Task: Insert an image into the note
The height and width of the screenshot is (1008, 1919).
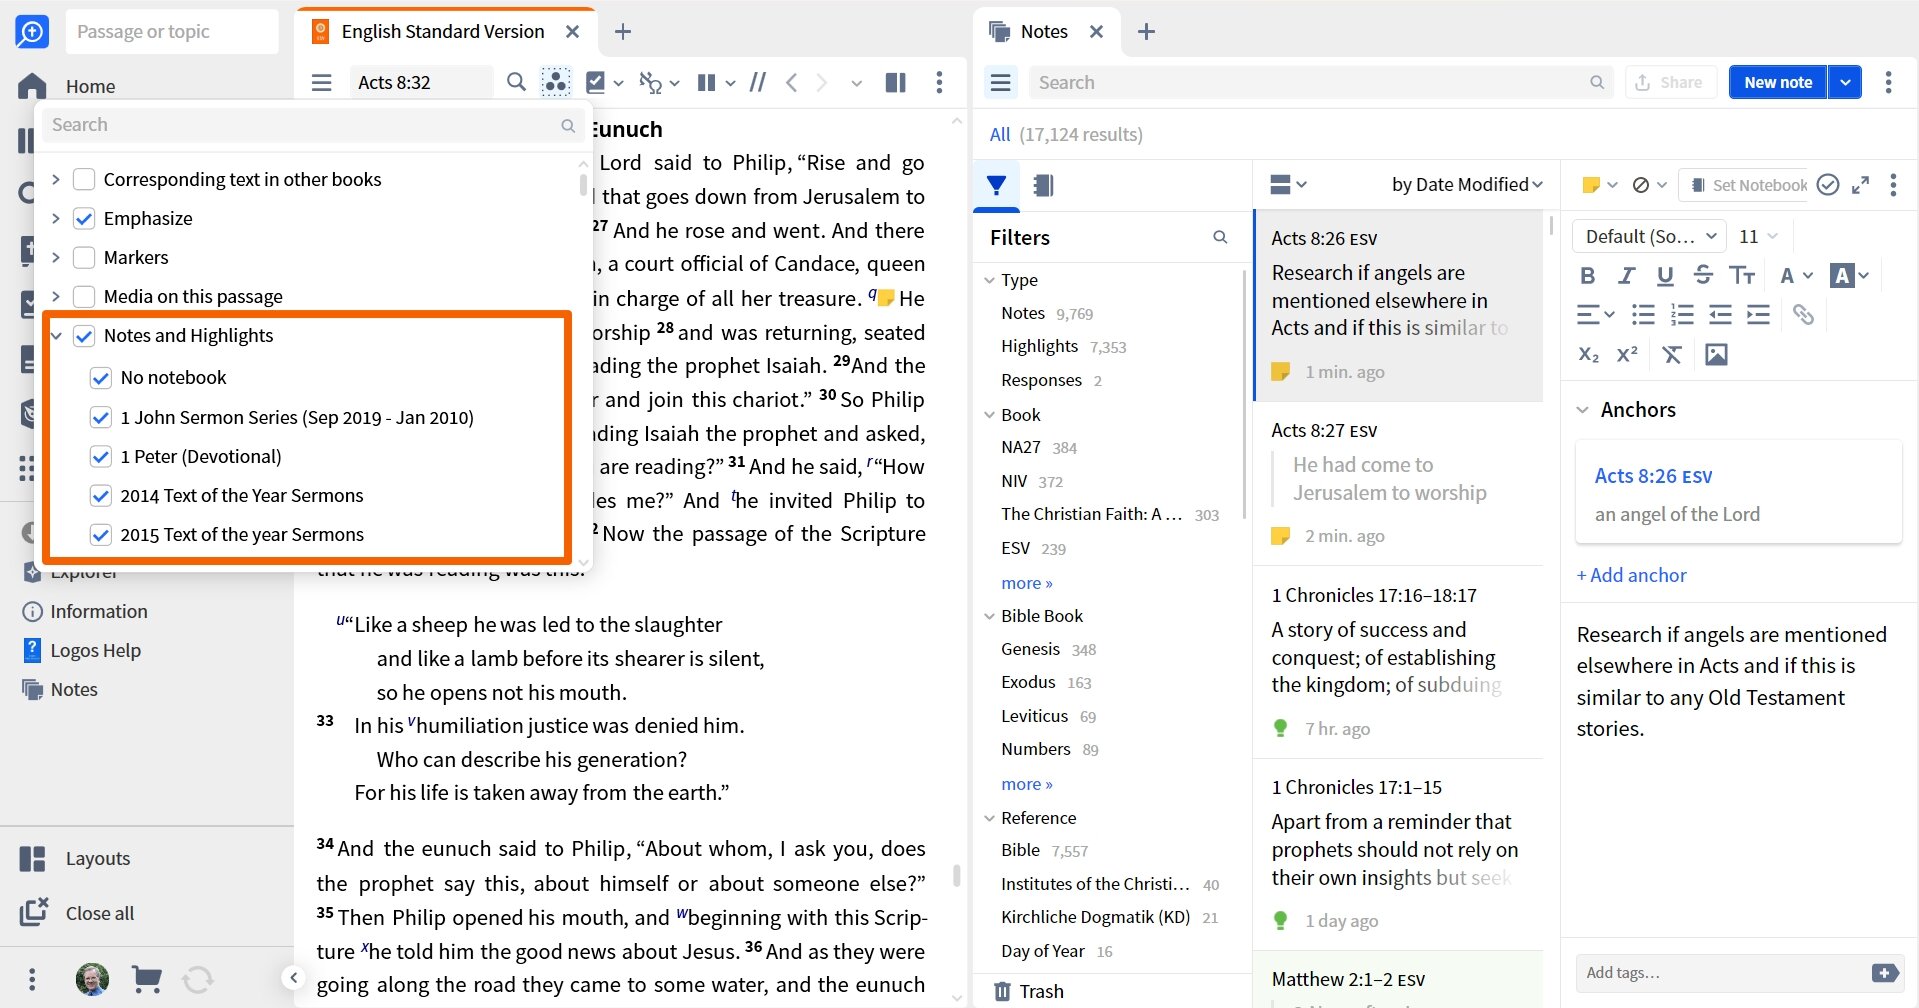Action: click(x=1717, y=354)
